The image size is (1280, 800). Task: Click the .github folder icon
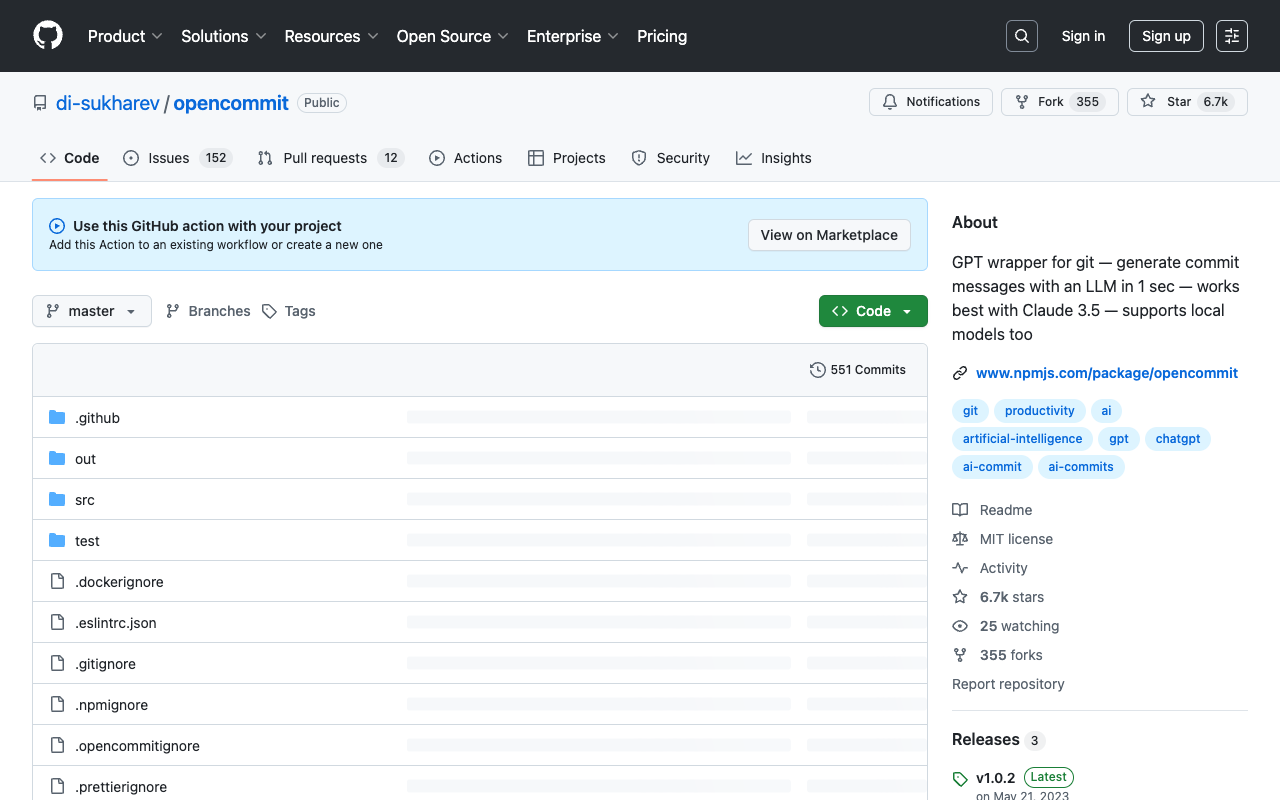(x=57, y=418)
